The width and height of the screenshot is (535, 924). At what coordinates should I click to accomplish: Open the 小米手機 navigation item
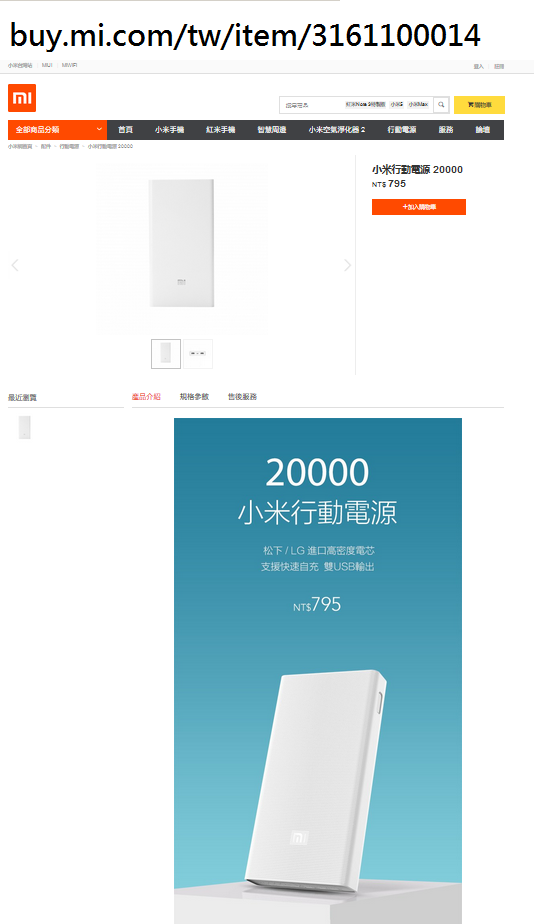[170, 130]
